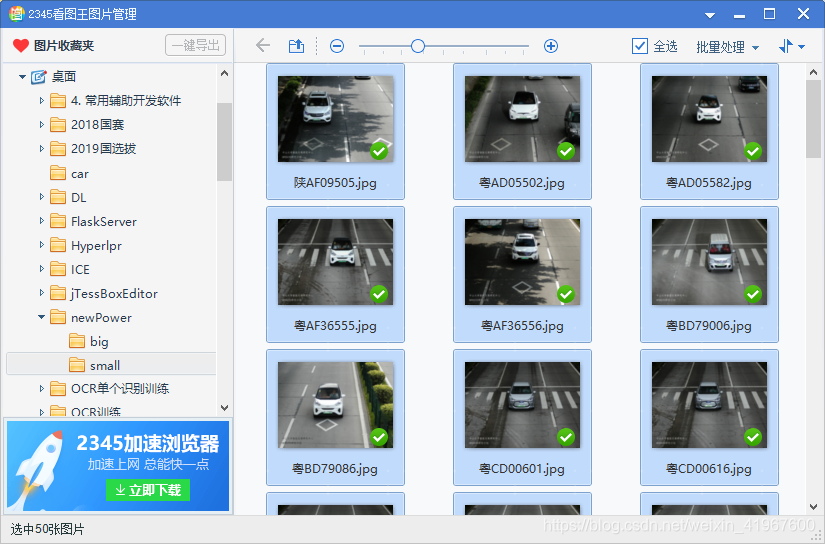Click the 2345 app logo icon

[16, 13]
